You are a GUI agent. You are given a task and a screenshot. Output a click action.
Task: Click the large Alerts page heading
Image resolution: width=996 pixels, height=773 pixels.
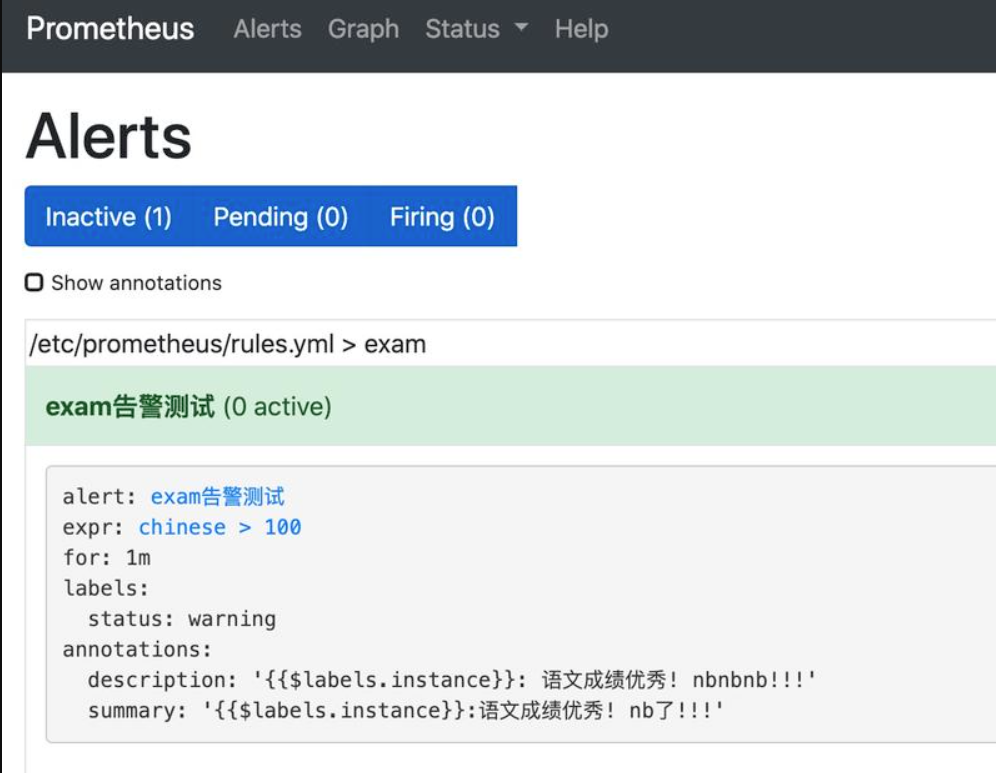(109, 136)
